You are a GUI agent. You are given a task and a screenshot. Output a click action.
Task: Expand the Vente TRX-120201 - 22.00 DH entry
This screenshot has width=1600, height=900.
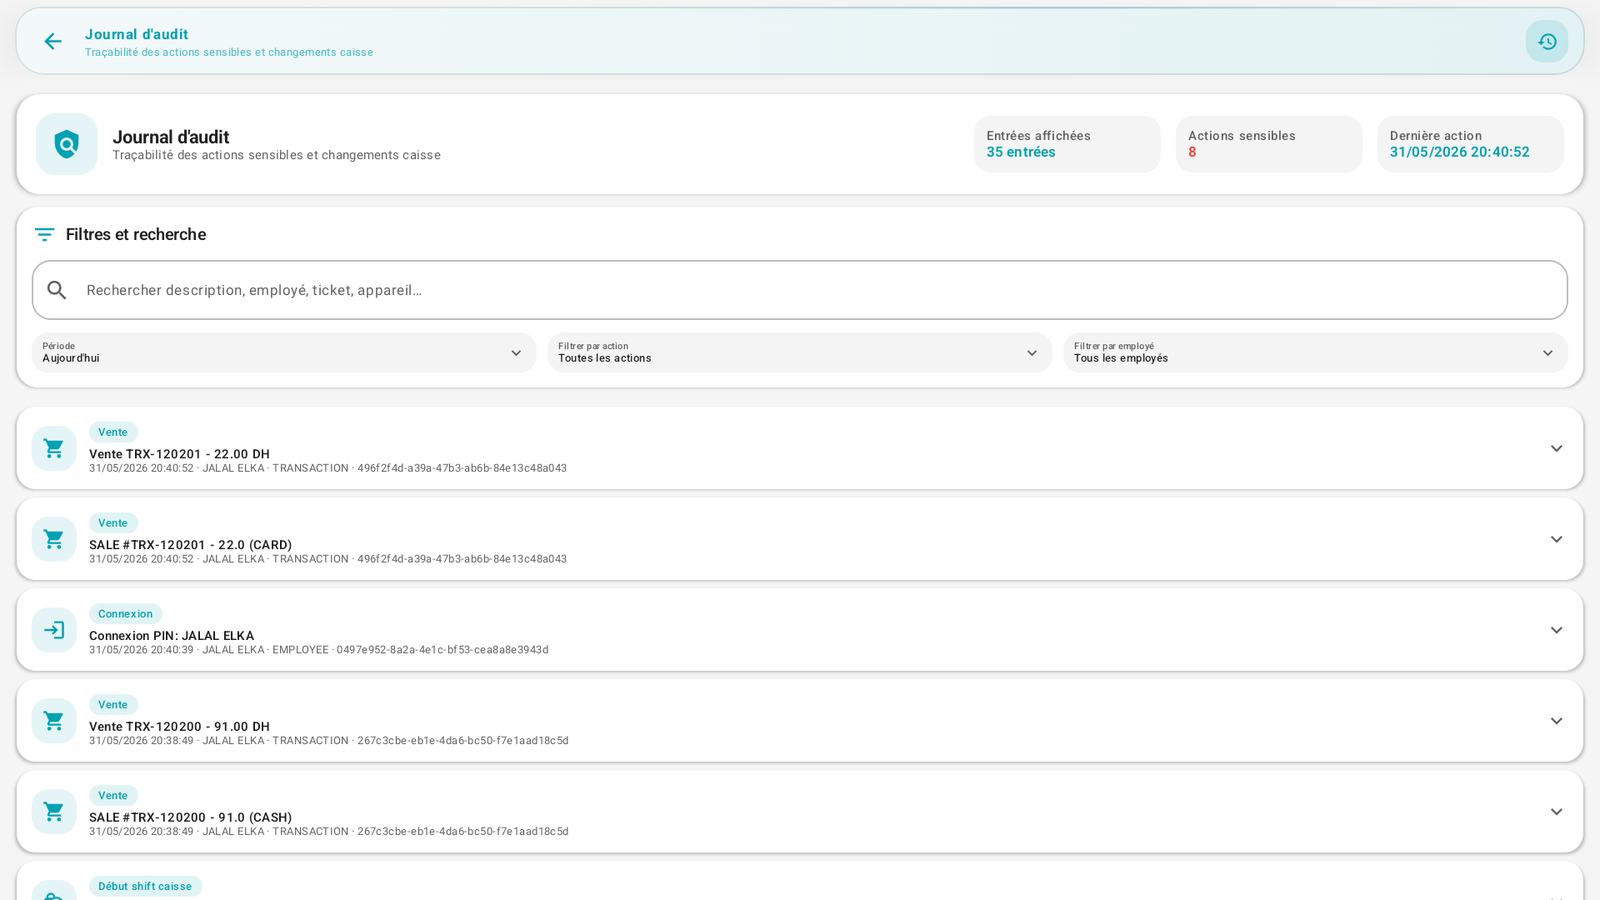pyautogui.click(x=1556, y=448)
